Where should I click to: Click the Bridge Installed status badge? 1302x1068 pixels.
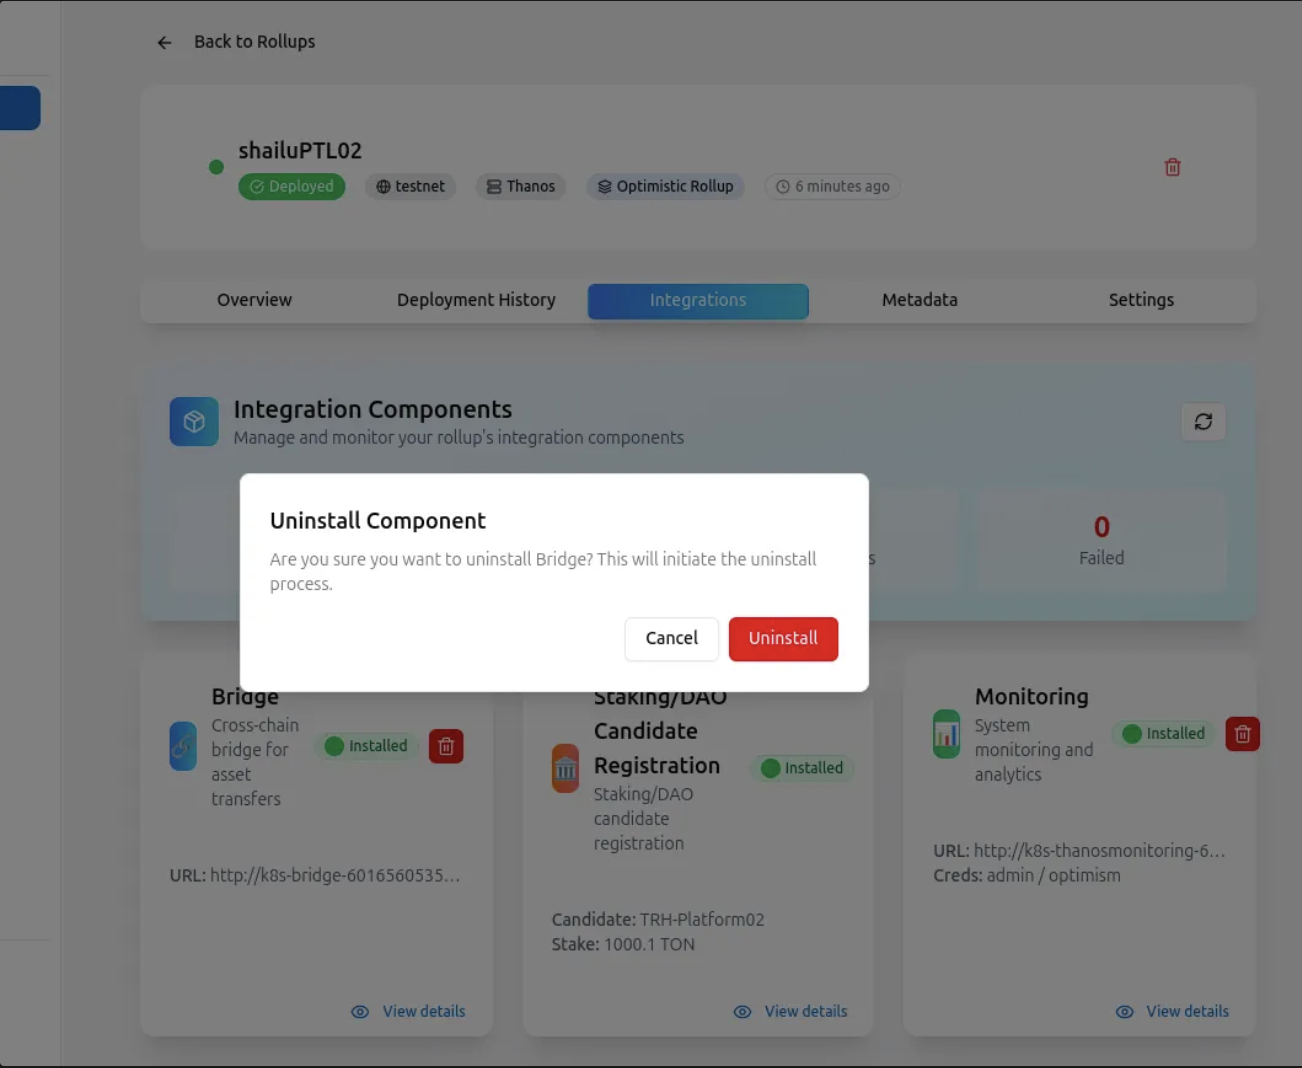point(367,746)
